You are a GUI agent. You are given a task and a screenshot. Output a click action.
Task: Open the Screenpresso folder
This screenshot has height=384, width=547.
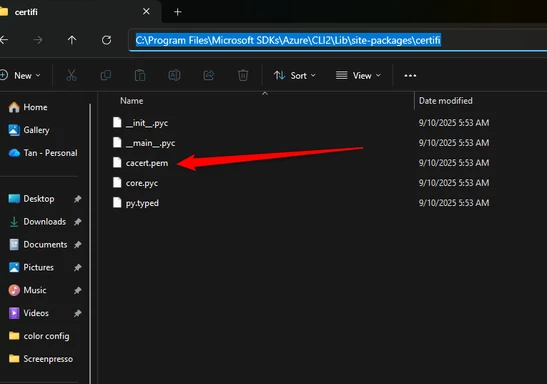click(41, 359)
